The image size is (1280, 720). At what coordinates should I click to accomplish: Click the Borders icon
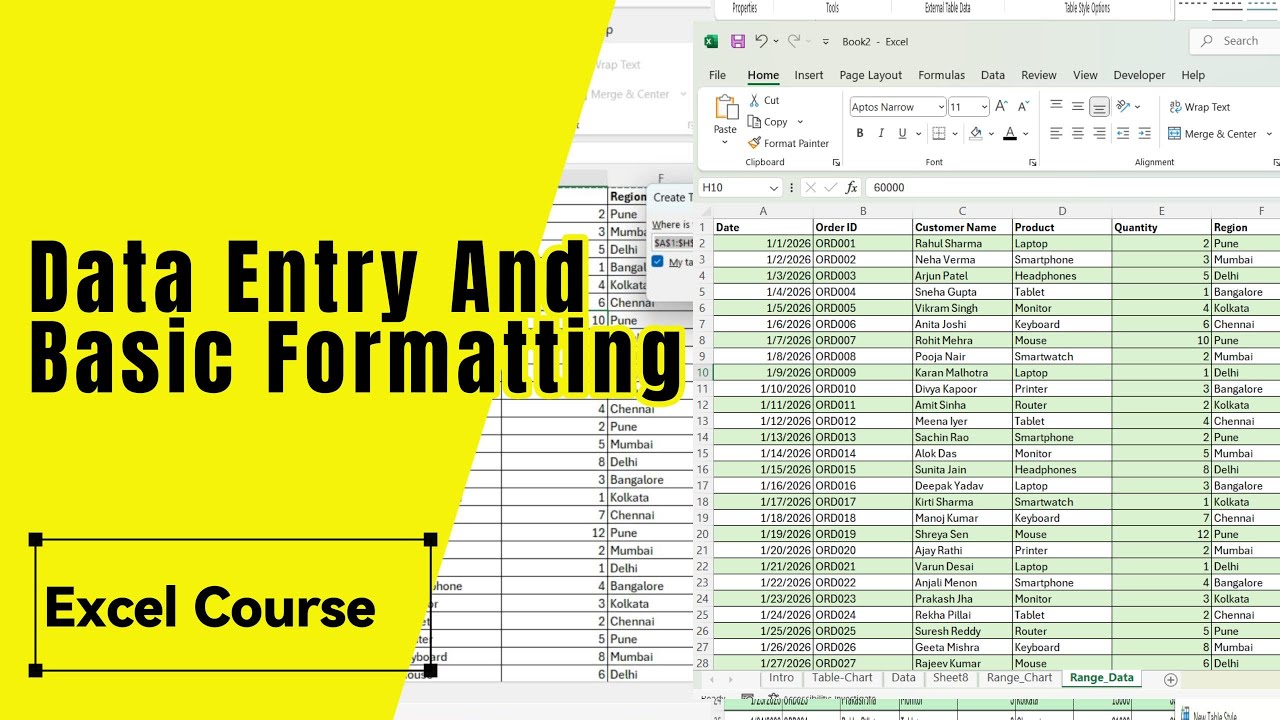tap(938, 133)
